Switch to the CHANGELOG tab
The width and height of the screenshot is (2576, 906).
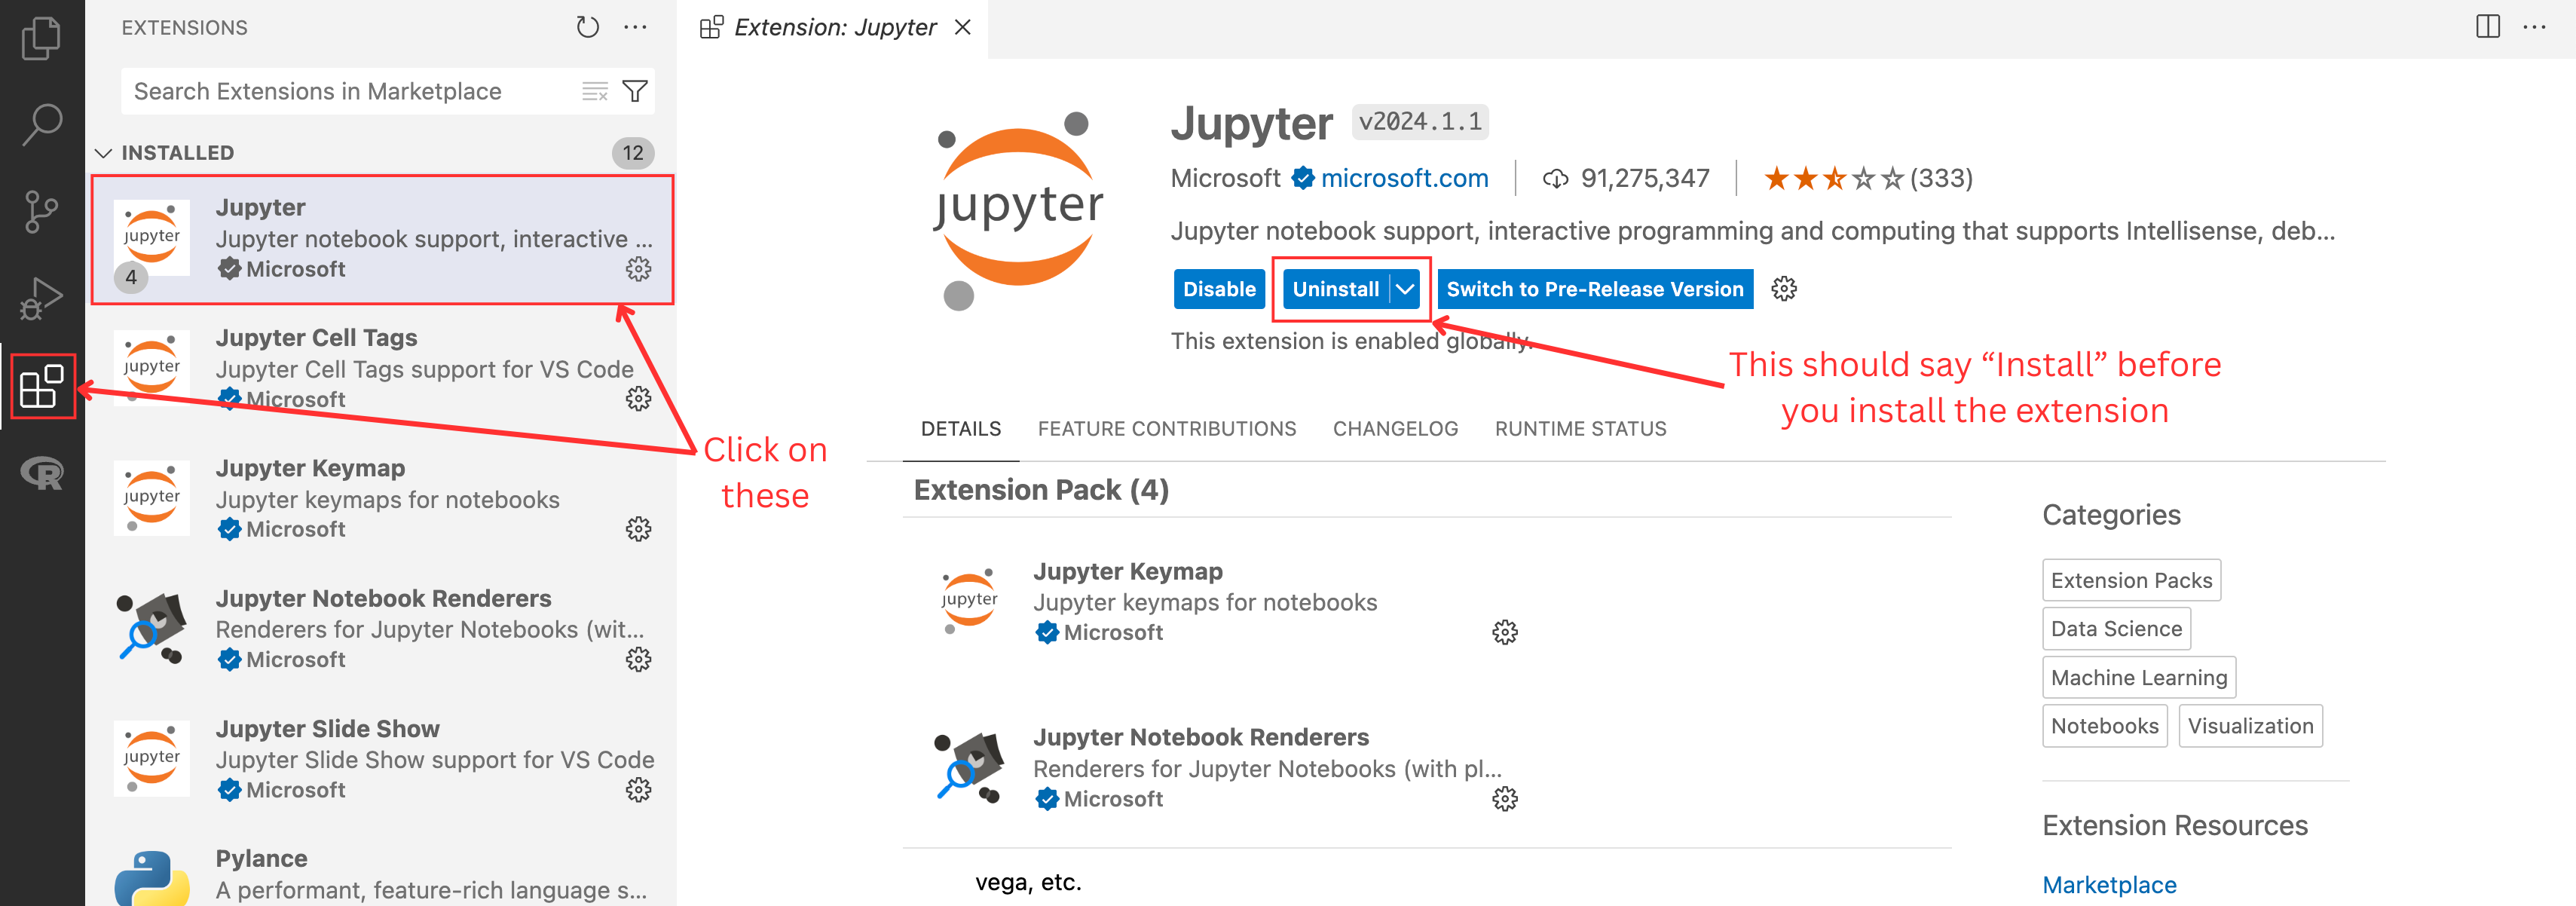1395,429
